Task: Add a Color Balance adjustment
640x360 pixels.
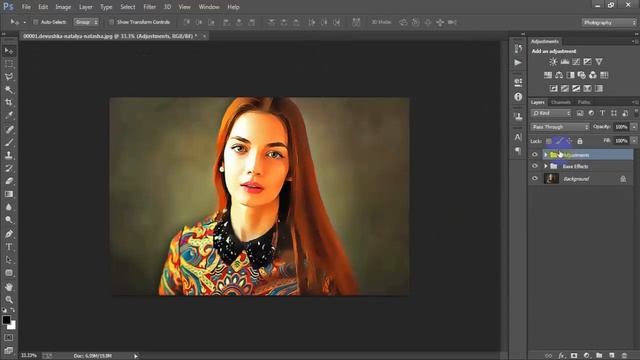Action: pos(559,75)
